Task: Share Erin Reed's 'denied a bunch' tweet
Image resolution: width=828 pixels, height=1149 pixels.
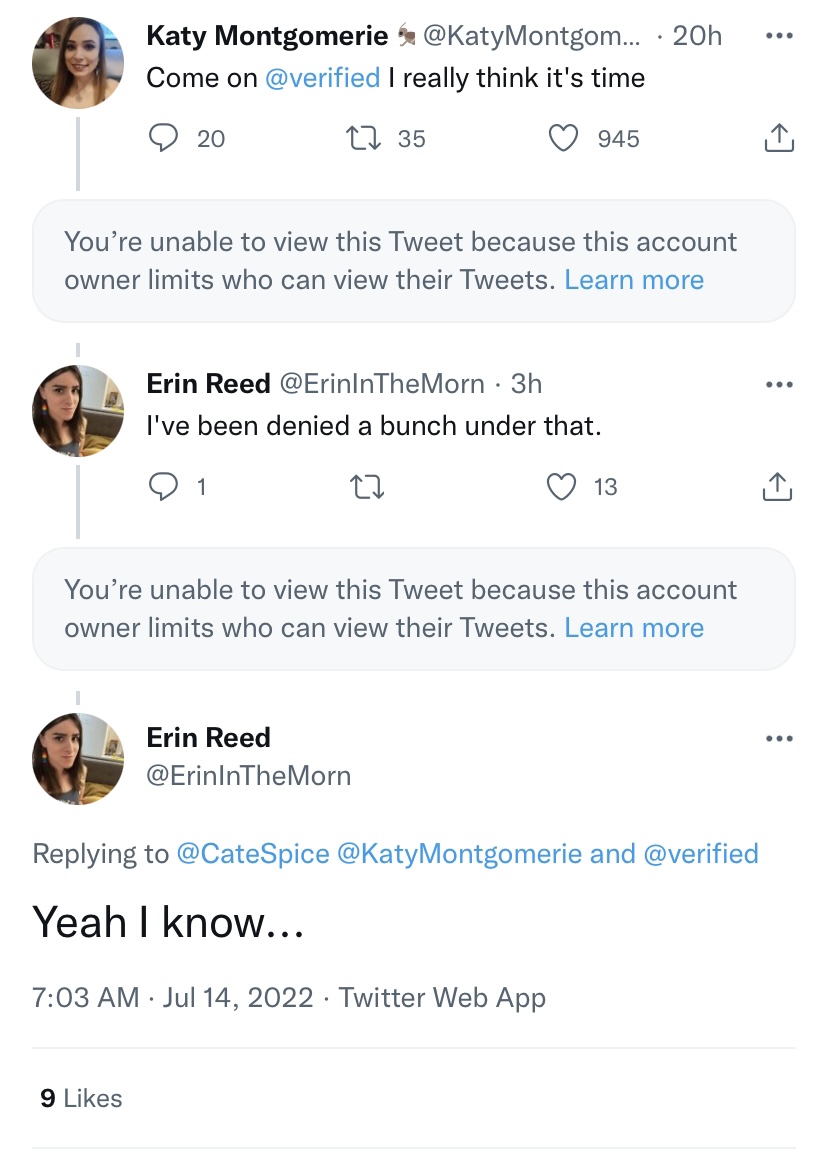Action: [777, 487]
